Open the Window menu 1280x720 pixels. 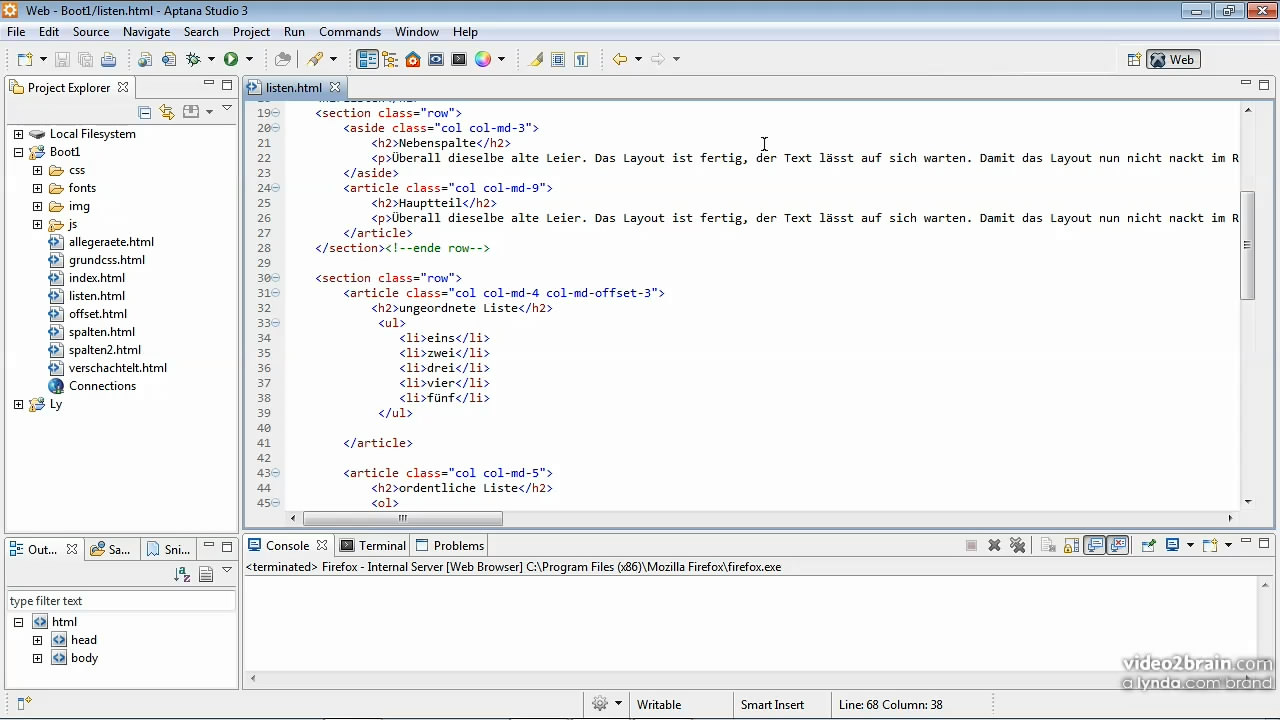coord(417,32)
